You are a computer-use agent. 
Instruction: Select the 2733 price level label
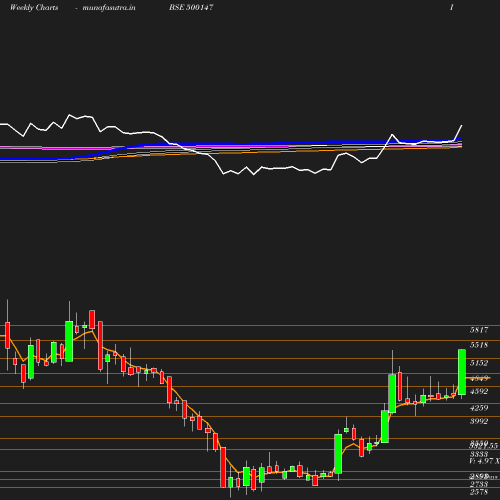click(x=479, y=484)
